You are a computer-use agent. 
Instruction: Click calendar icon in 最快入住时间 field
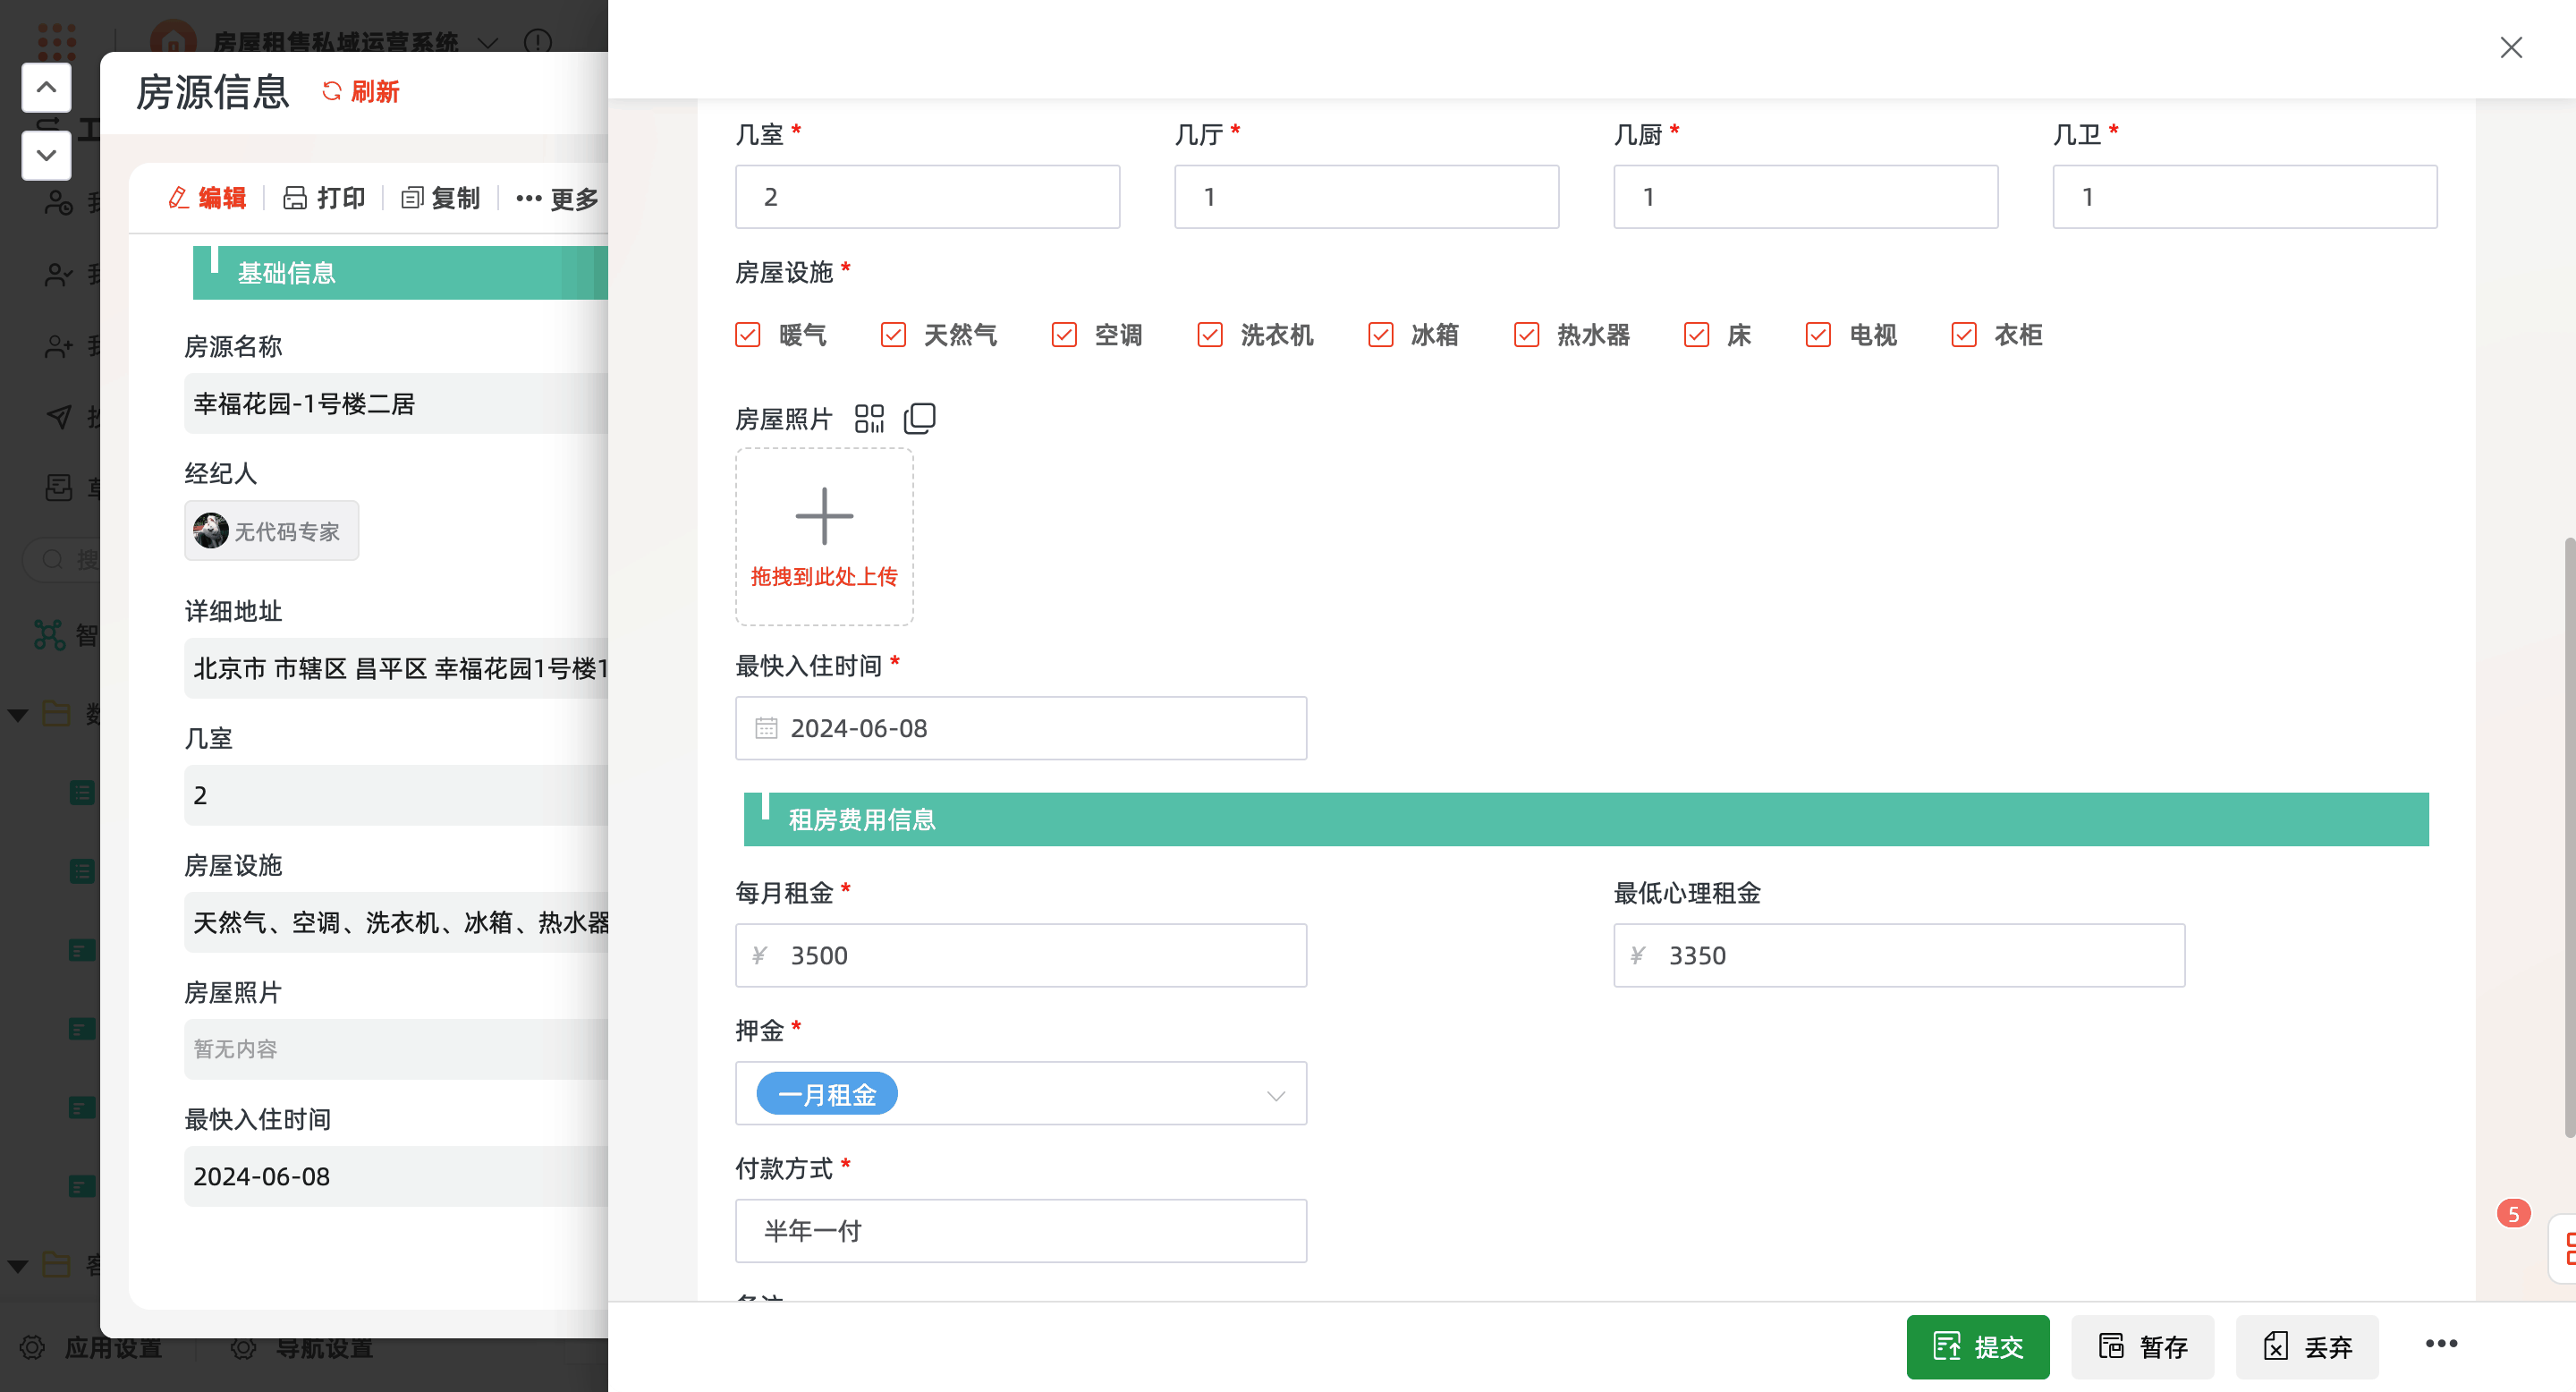tap(766, 728)
